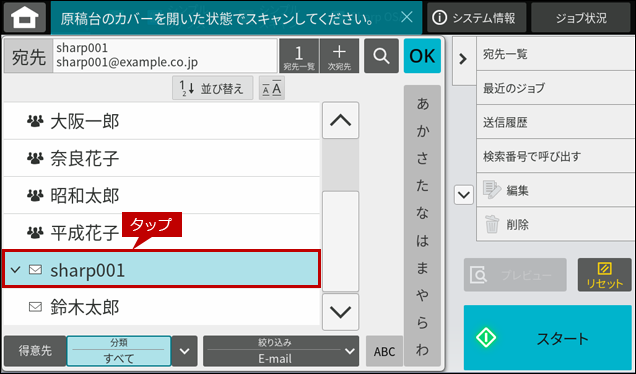Image resolution: width=636 pixels, height=374 pixels.
Task: Select group contact 昭和太郎
Action: point(162,196)
